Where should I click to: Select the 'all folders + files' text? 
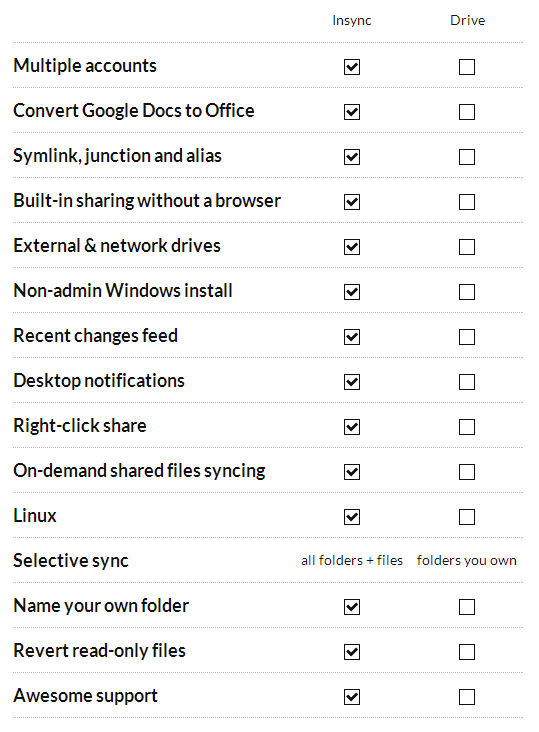pyautogui.click(x=352, y=560)
